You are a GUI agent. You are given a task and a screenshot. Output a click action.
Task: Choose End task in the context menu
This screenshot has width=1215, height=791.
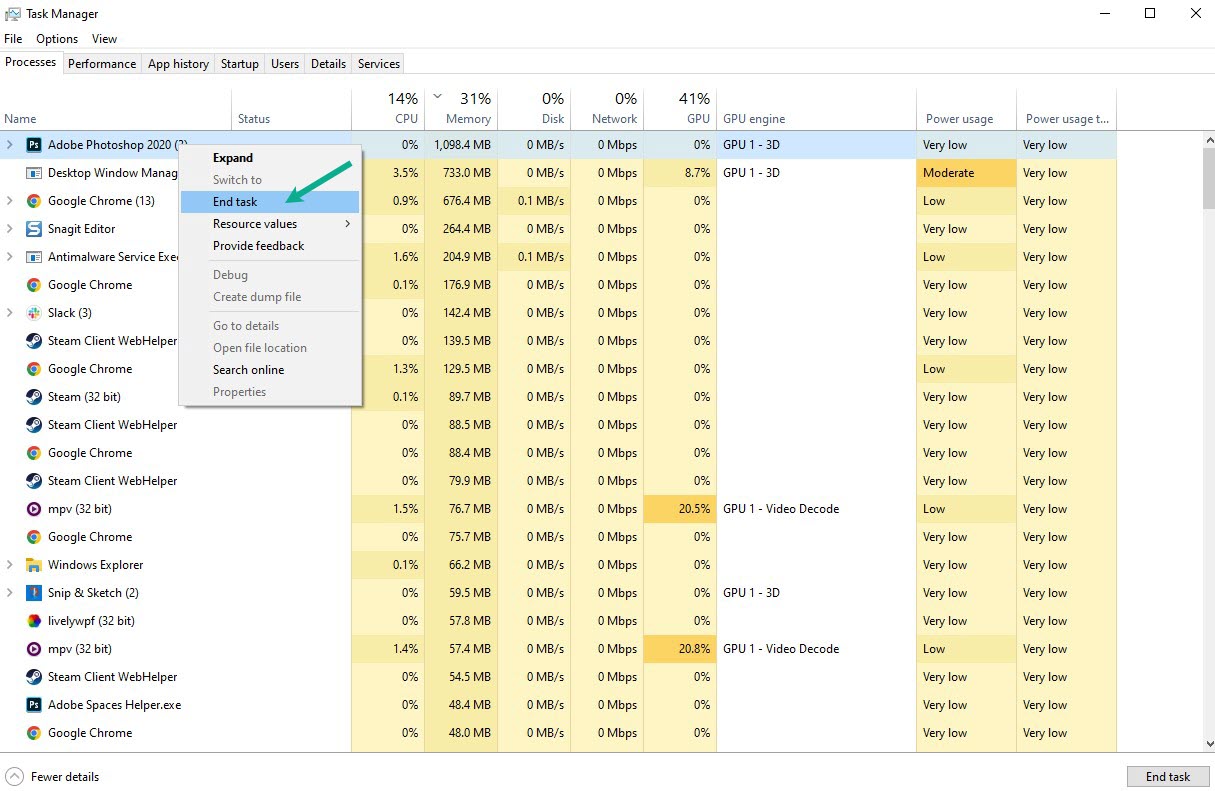(270, 202)
